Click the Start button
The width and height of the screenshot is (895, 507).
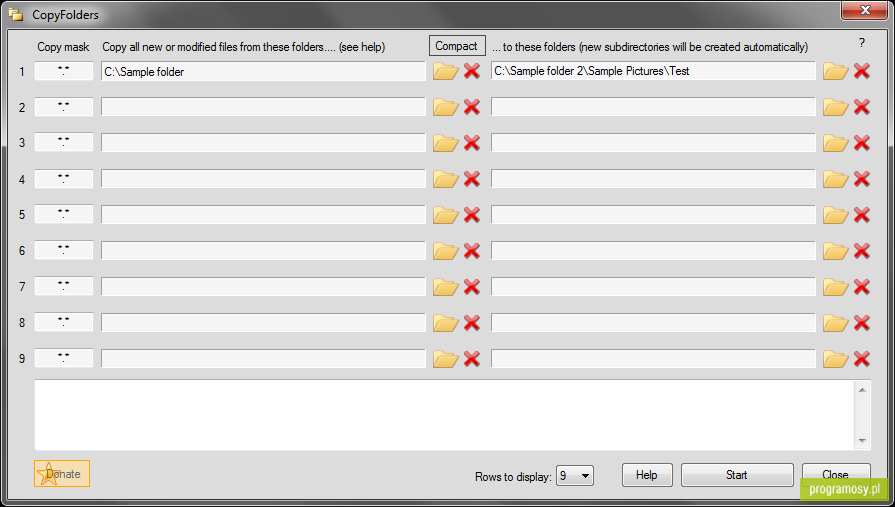pyautogui.click(x=737, y=475)
